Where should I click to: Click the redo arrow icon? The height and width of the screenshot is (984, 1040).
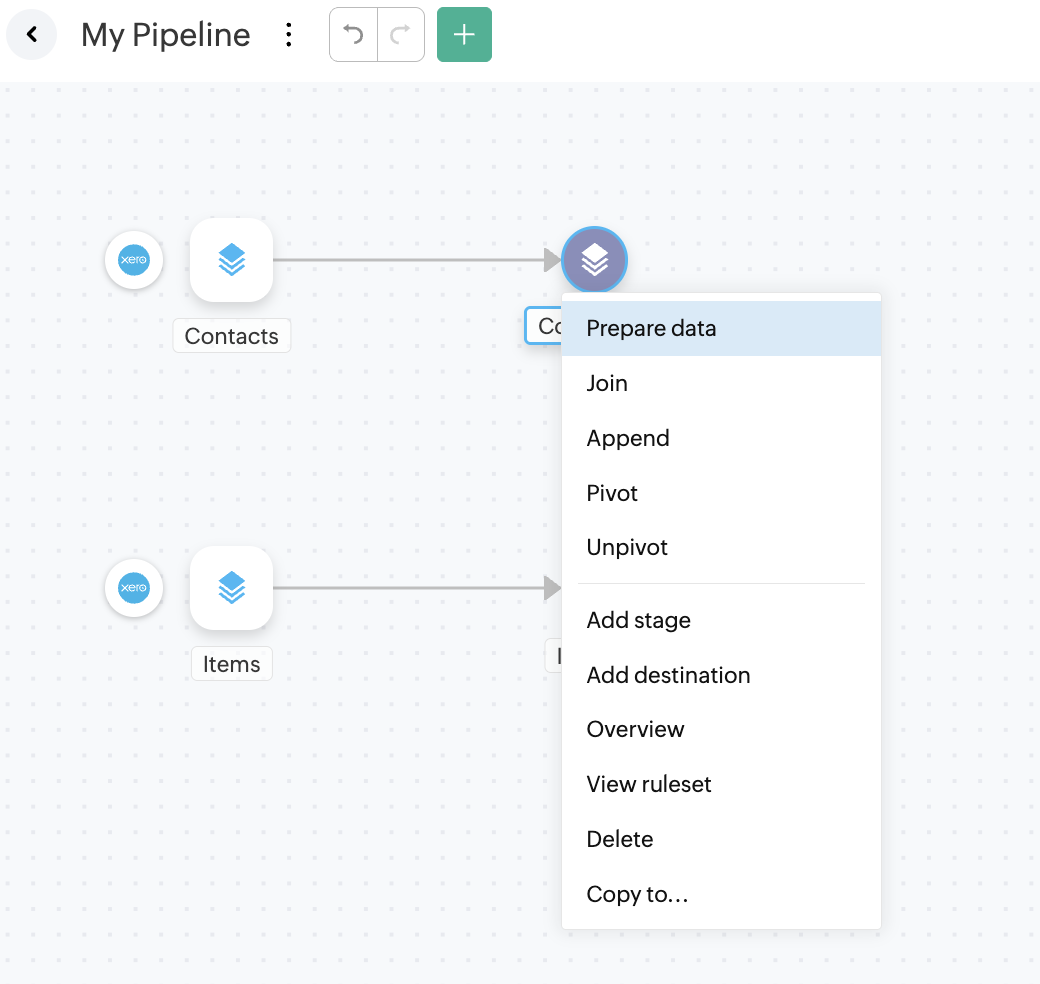(x=401, y=35)
